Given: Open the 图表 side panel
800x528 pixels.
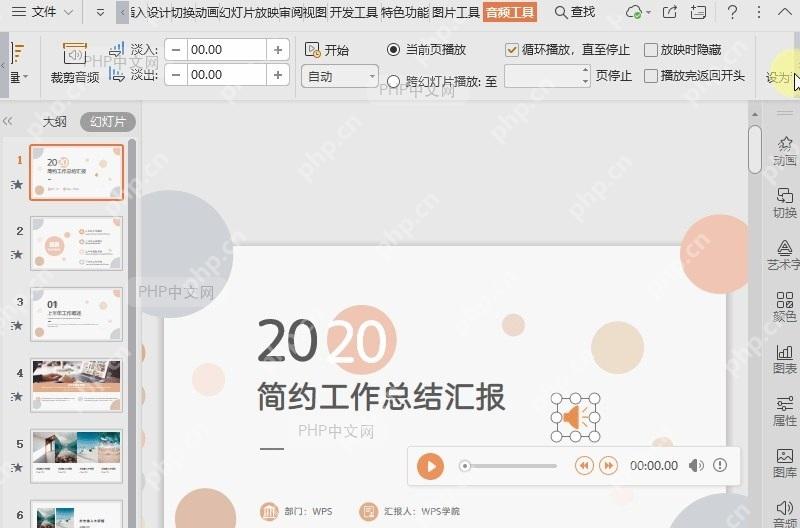Looking at the screenshot, I should coord(784,359).
